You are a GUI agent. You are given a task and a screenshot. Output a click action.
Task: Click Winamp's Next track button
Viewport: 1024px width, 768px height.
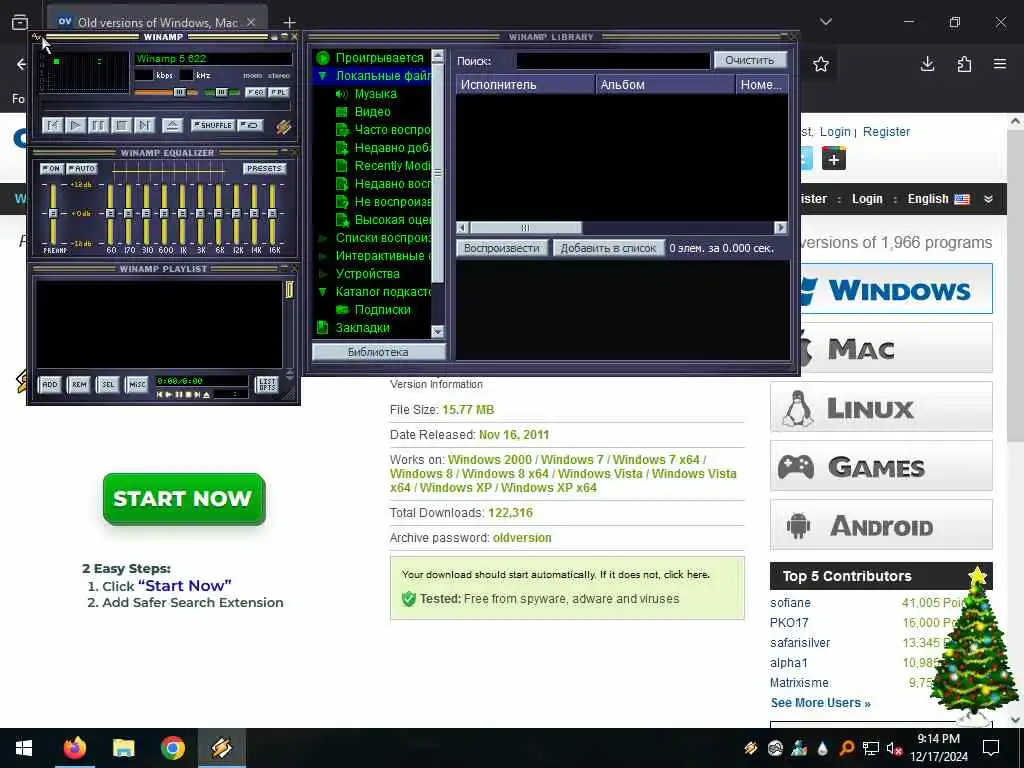(x=144, y=125)
